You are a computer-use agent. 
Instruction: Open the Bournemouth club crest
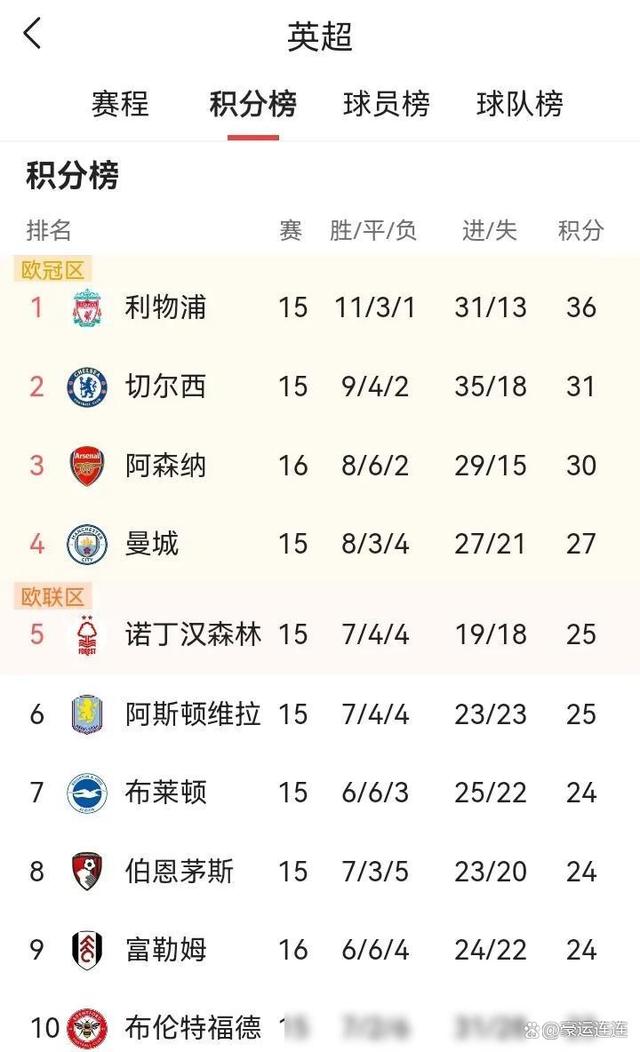point(87,872)
